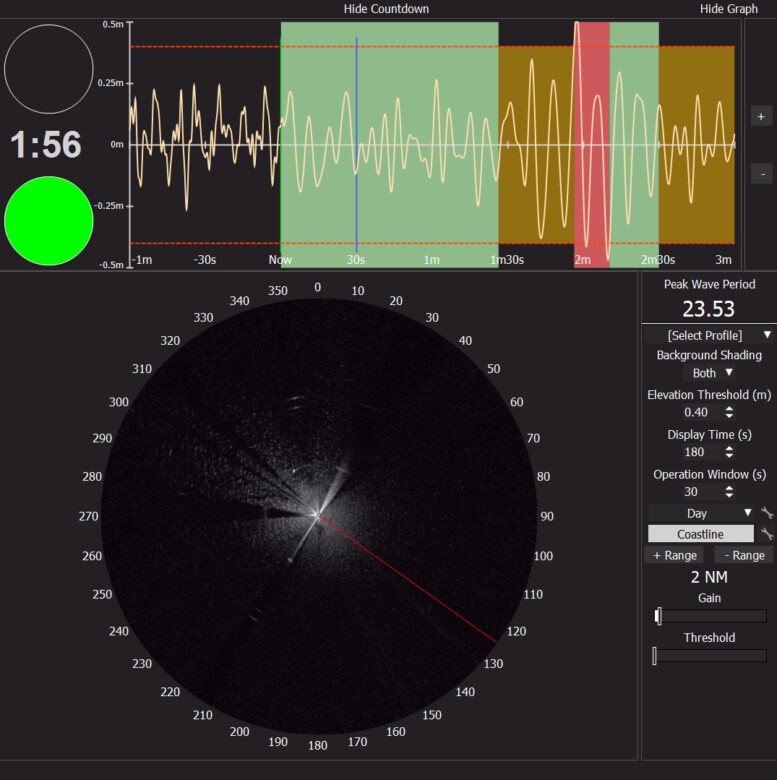Open wrench settings next to Day
This screenshot has height=780, width=777.
click(767, 513)
